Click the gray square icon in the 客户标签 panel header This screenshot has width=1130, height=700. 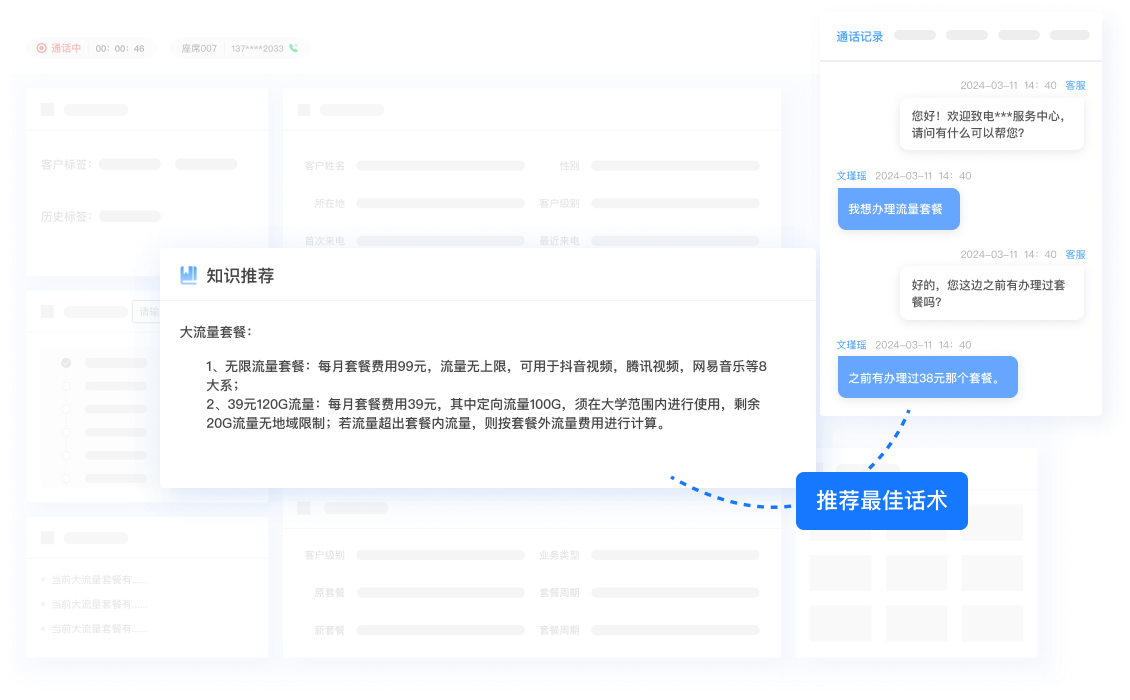[47, 110]
